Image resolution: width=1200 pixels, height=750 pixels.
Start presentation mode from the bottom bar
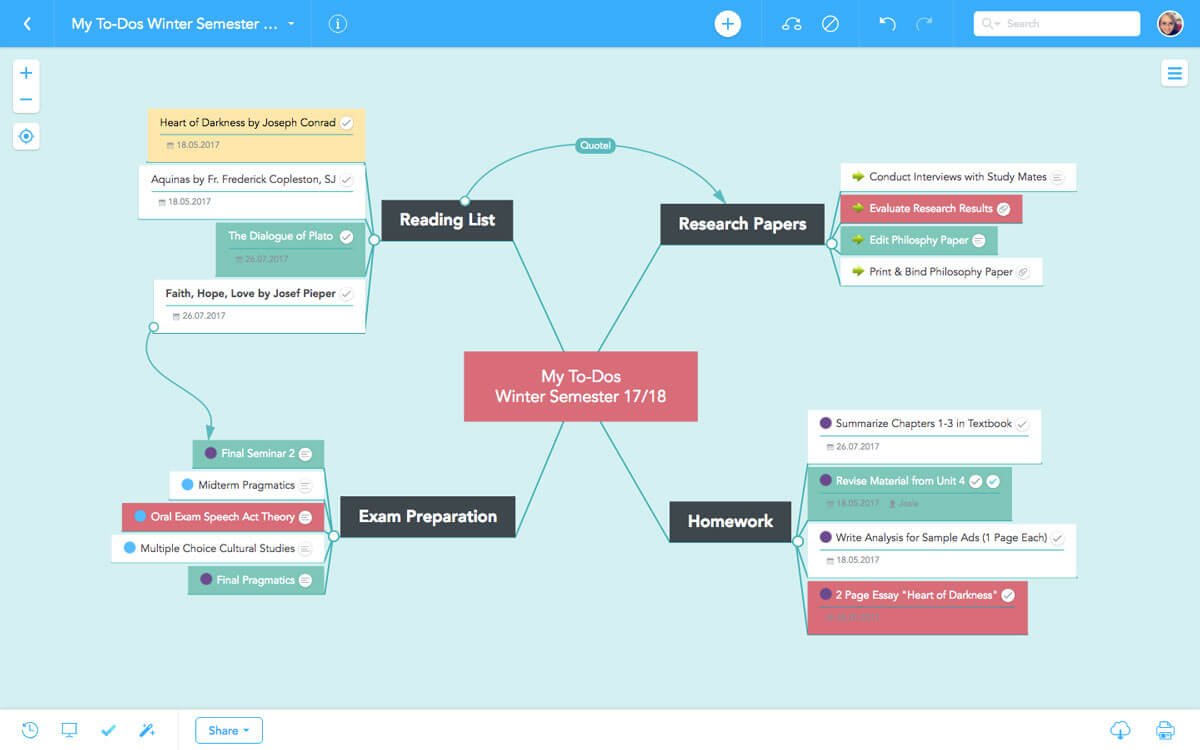69,730
